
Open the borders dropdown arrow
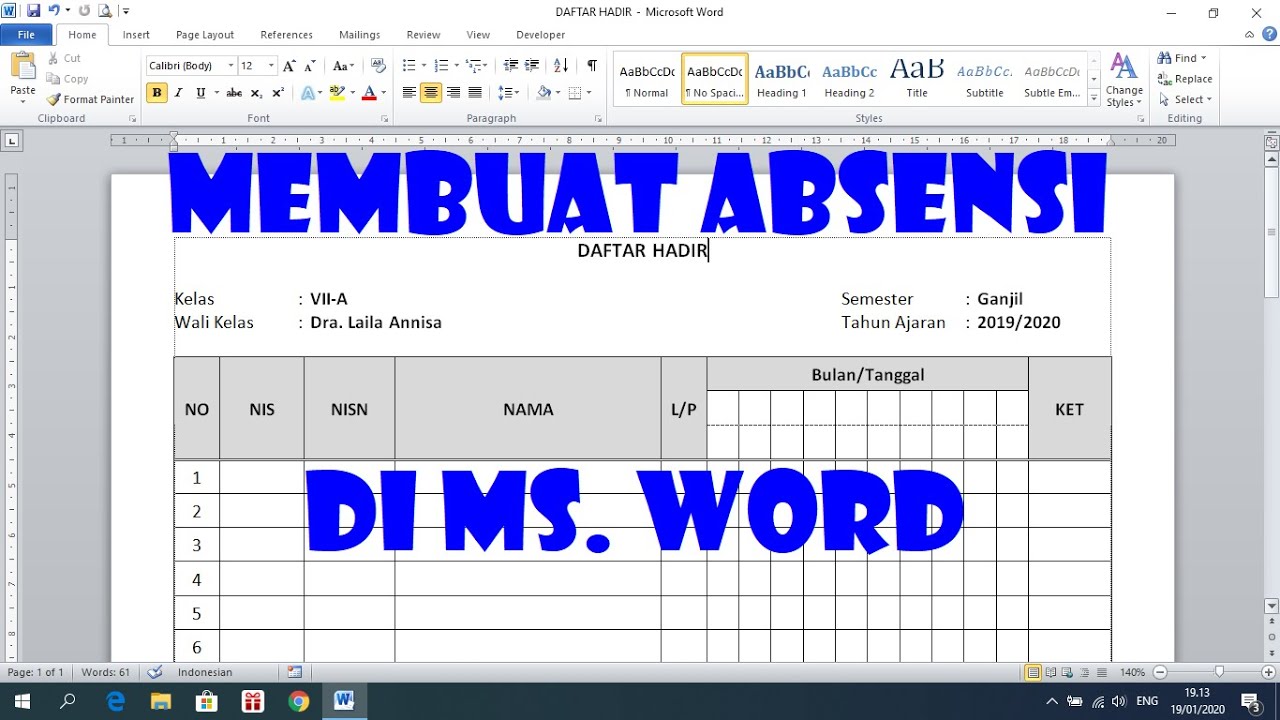tap(588, 93)
